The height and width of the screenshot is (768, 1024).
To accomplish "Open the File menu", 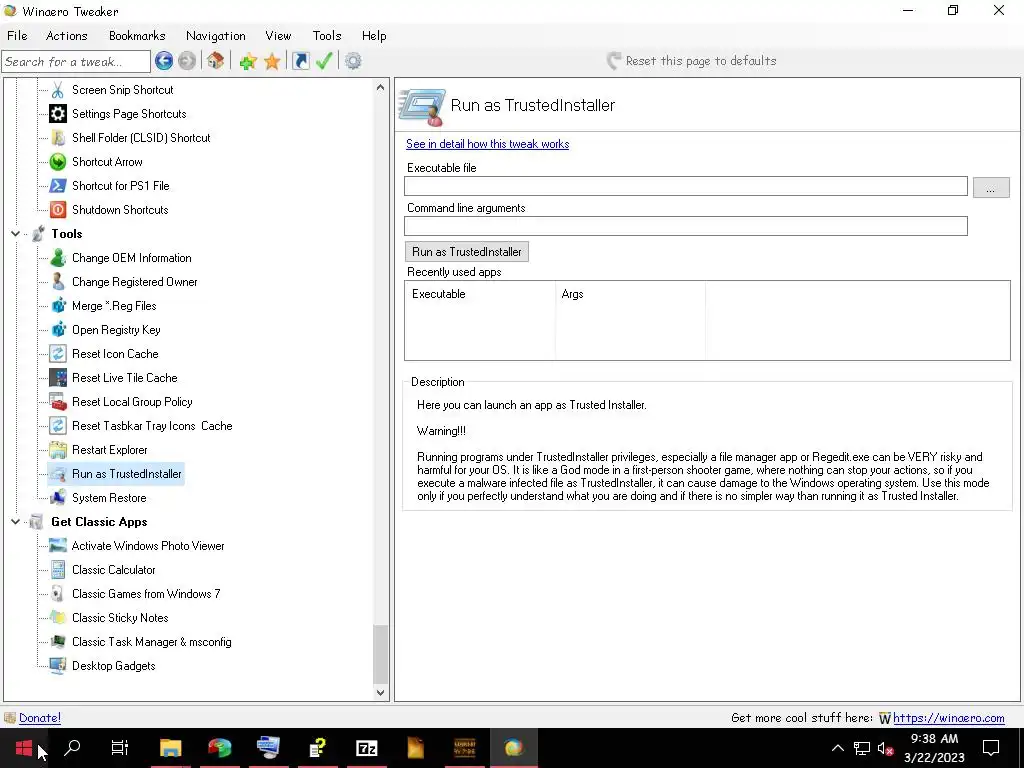I will [17, 35].
